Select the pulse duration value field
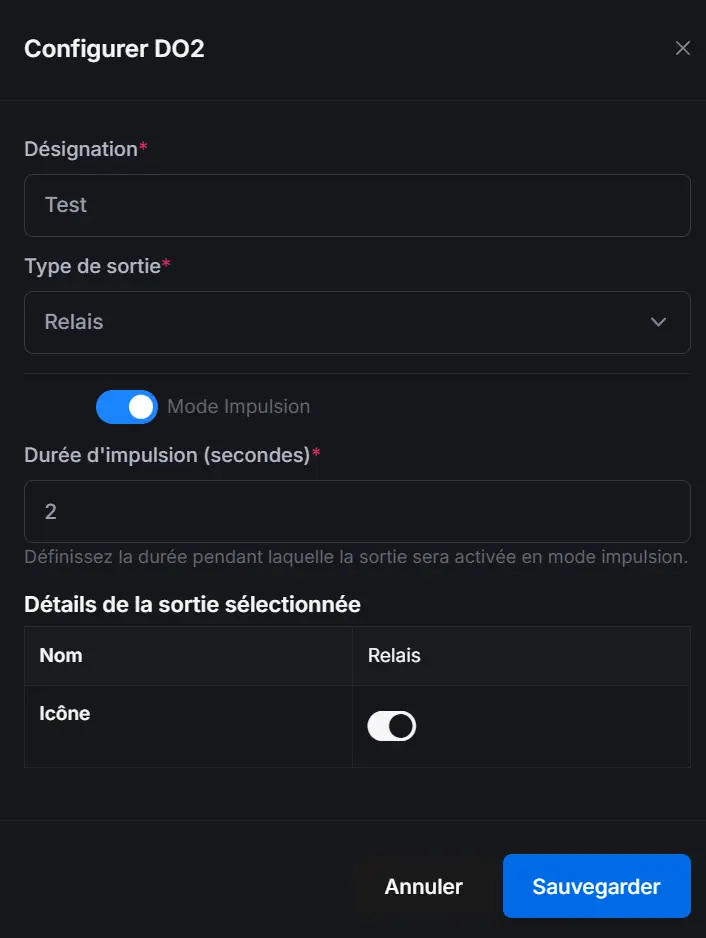This screenshot has height=938, width=706. tap(357, 510)
